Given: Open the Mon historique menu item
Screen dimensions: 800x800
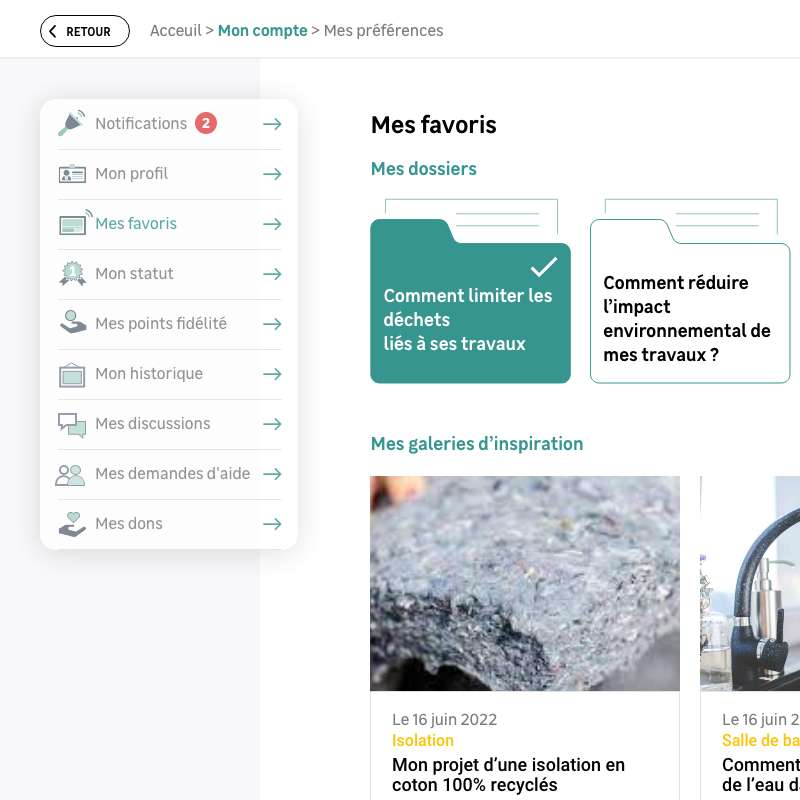Looking at the screenshot, I should [x=148, y=374].
